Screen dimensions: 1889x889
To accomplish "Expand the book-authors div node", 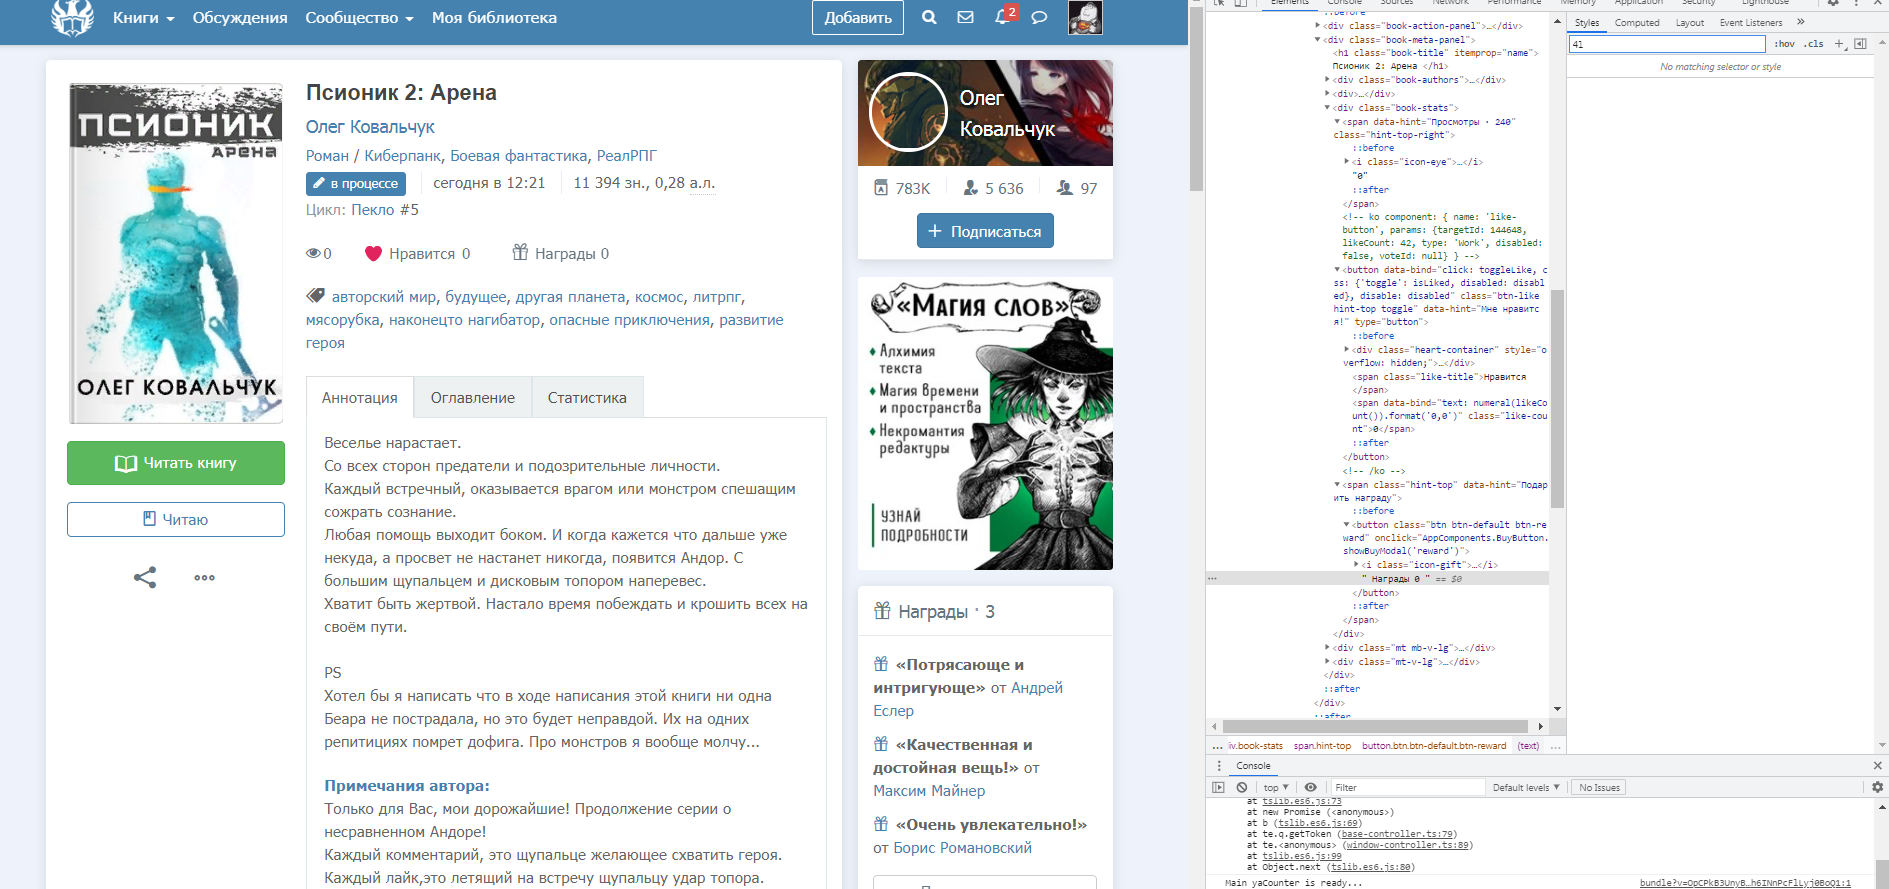I will click(x=1327, y=80).
